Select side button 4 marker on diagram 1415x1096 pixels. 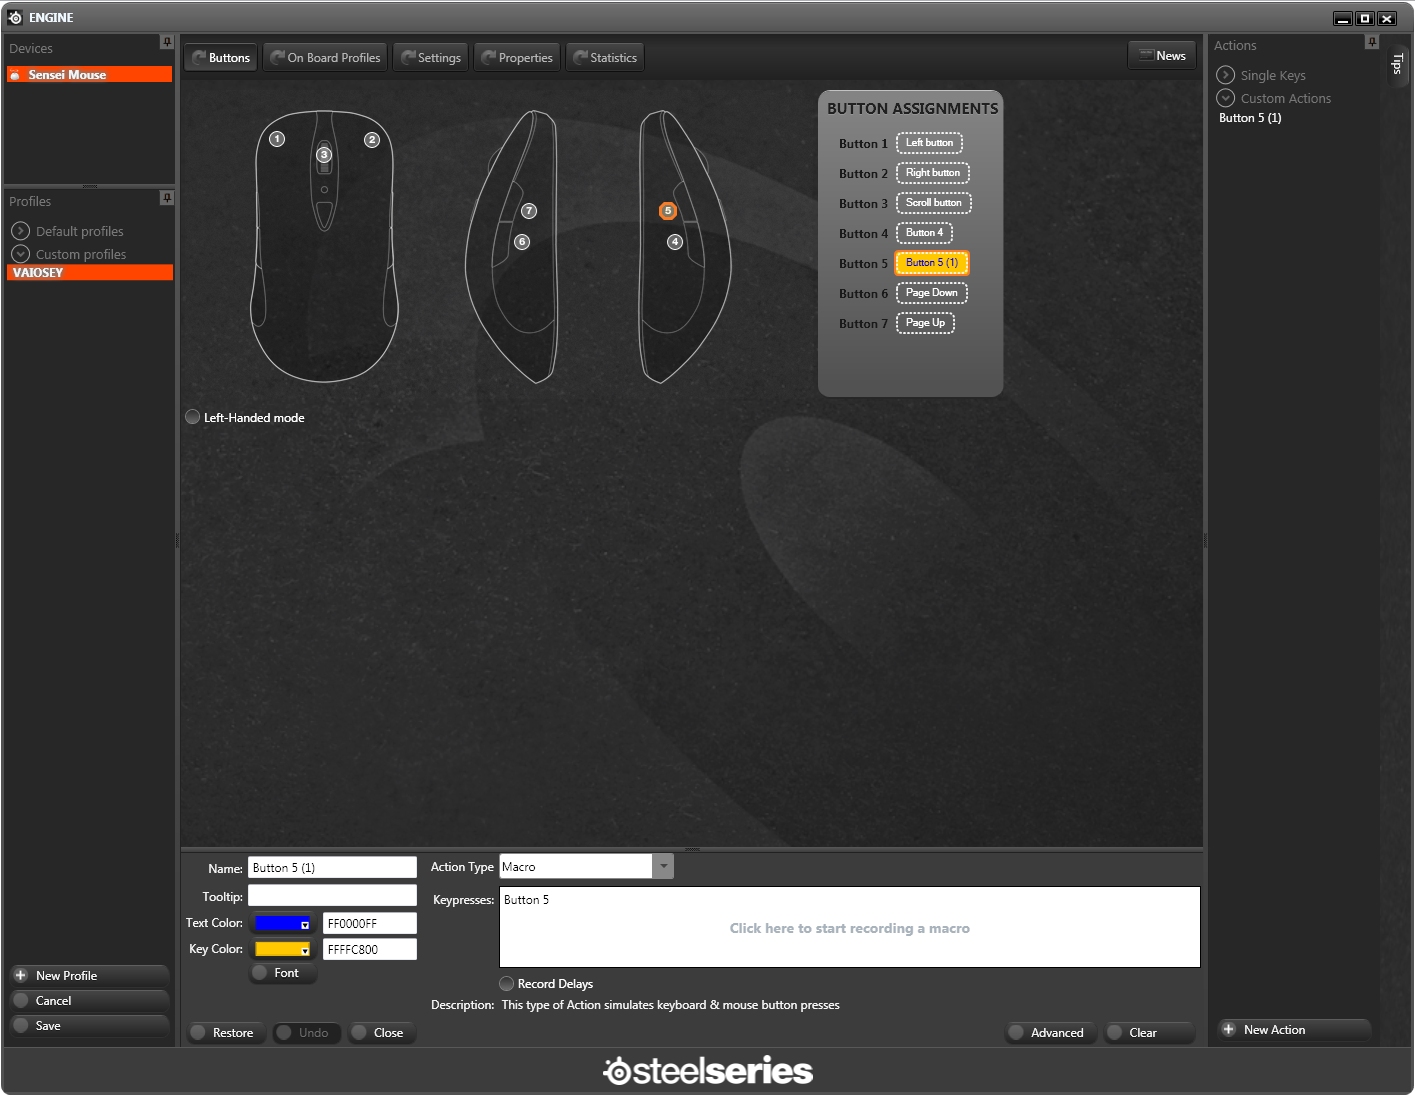pos(675,242)
